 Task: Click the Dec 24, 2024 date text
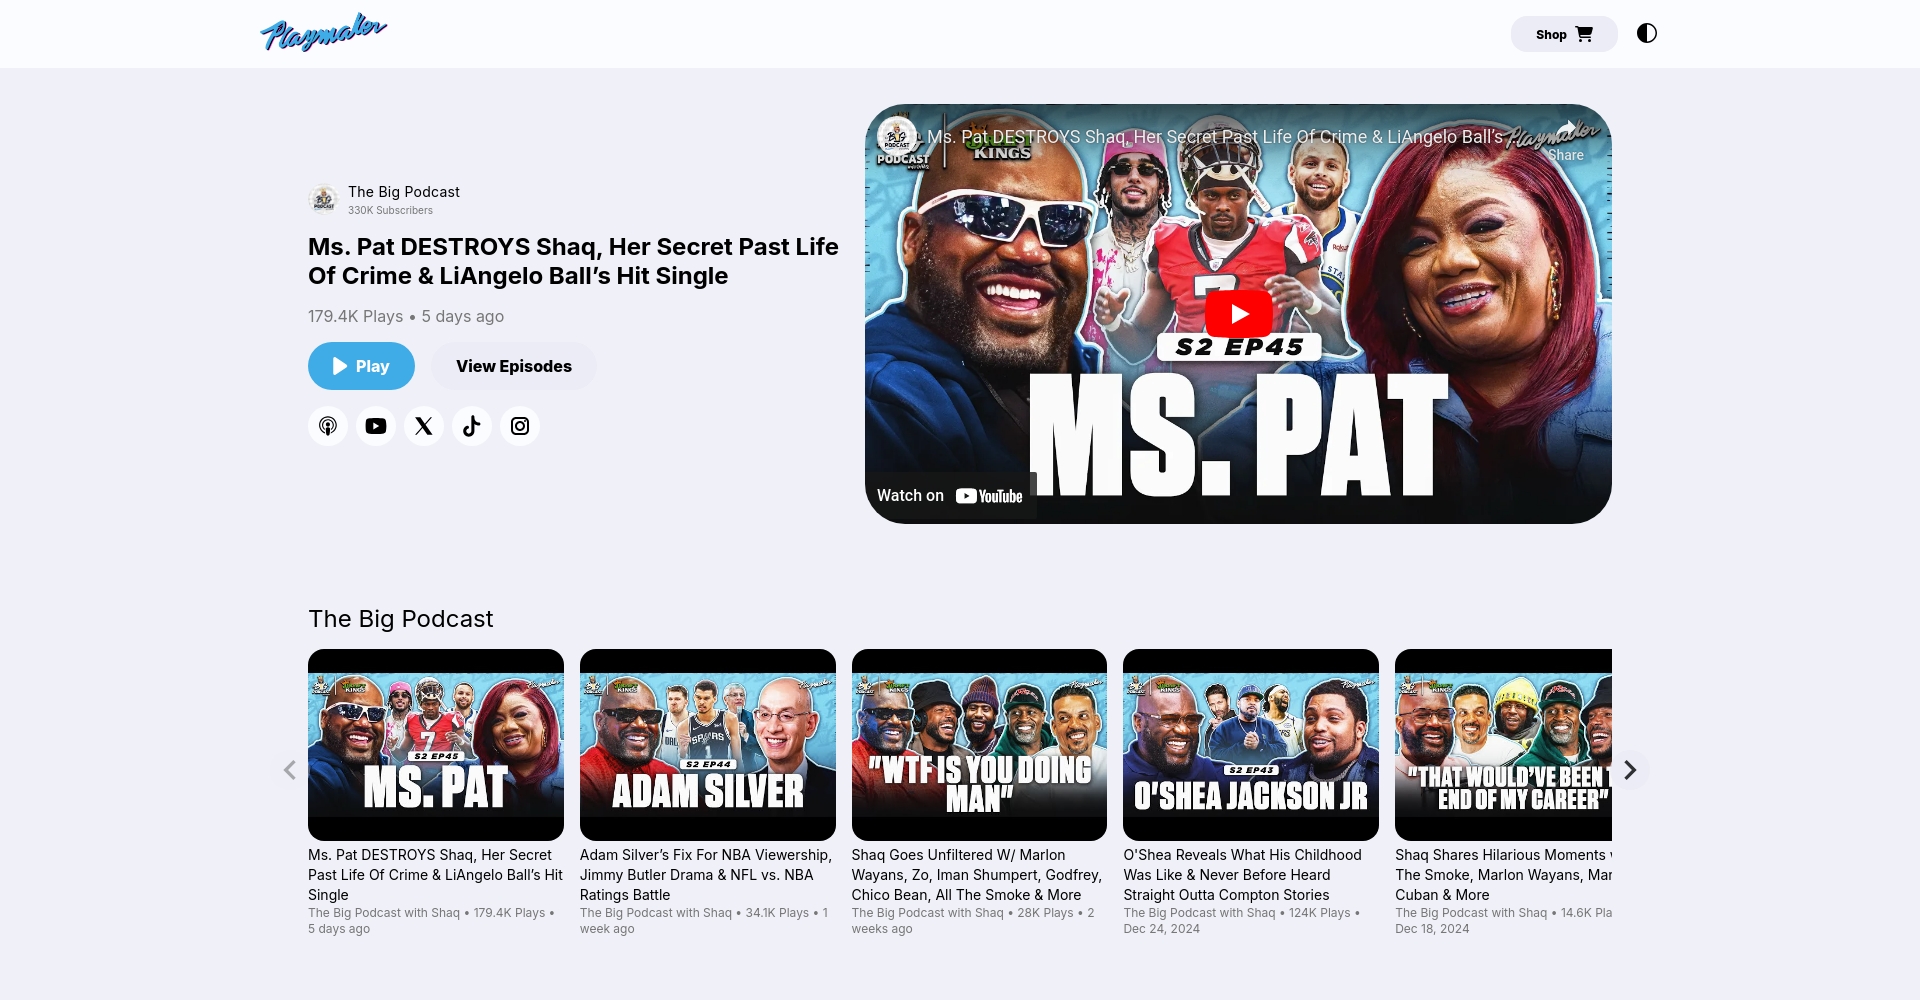[1161, 929]
